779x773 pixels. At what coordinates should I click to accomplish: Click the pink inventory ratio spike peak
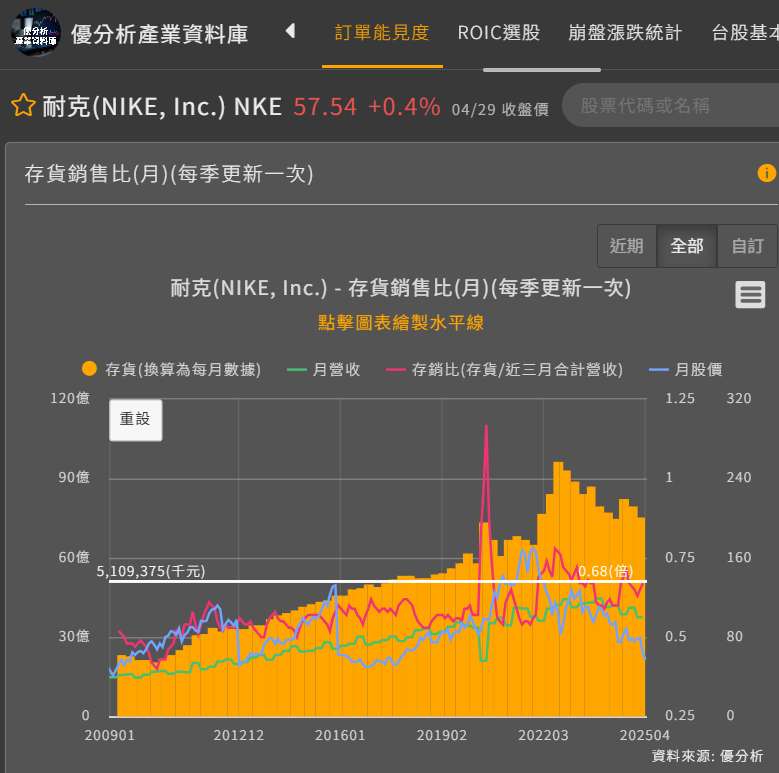click(486, 426)
